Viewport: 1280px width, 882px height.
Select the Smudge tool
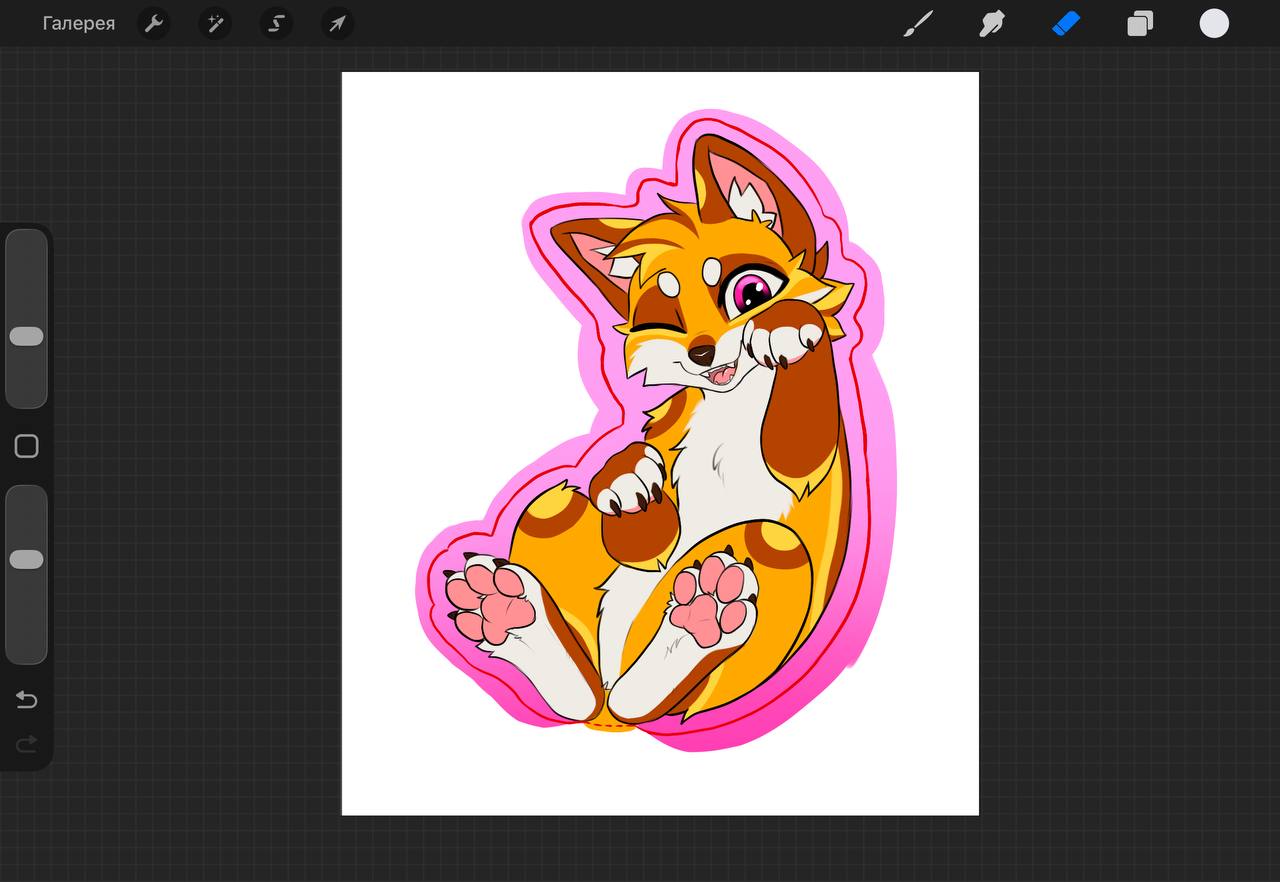point(992,23)
